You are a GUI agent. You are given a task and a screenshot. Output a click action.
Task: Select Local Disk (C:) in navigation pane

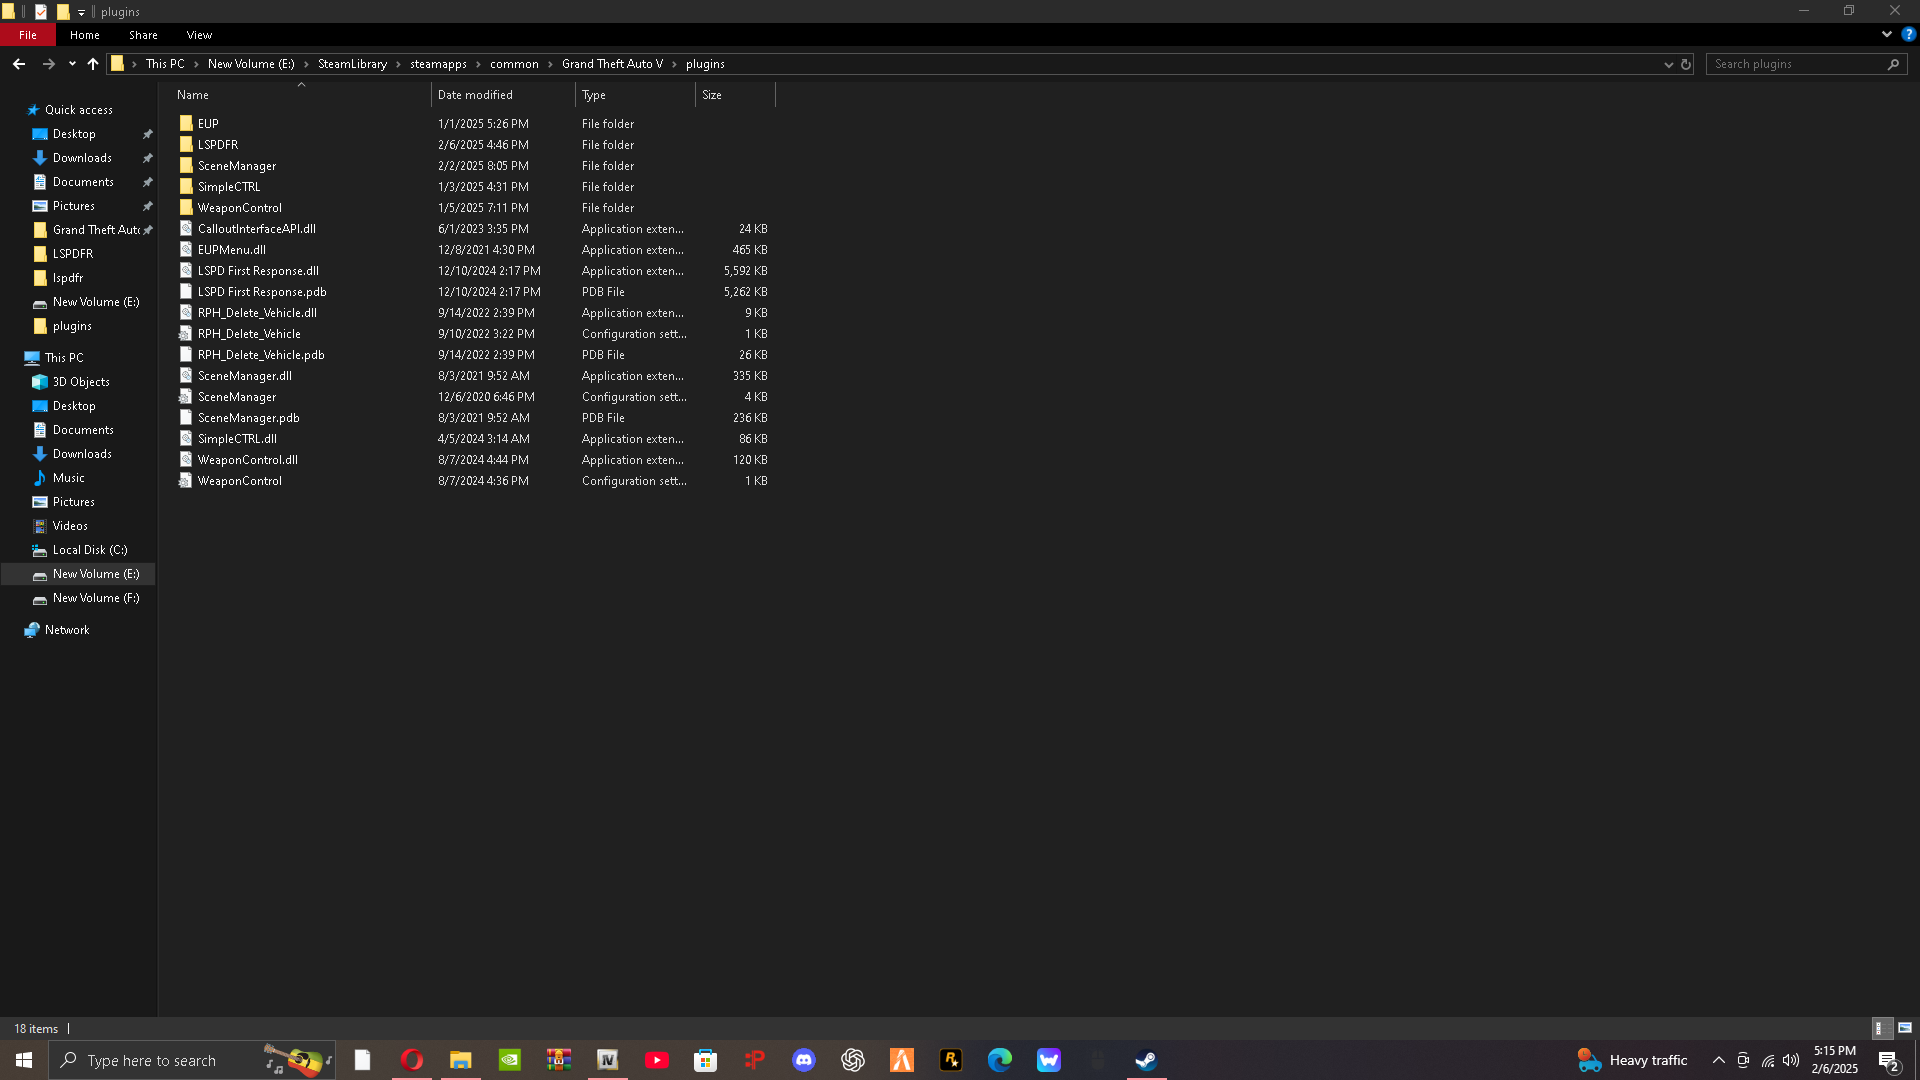tap(90, 550)
